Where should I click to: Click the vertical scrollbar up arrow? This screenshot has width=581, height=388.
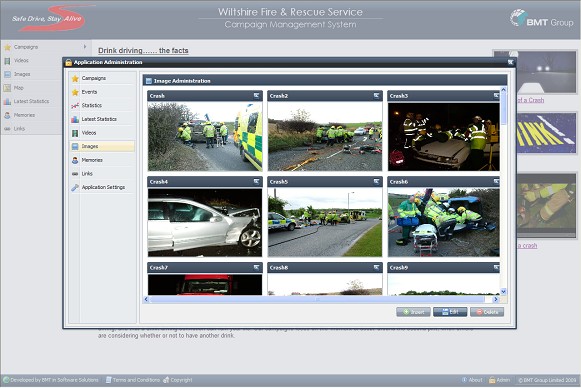click(x=504, y=90)
